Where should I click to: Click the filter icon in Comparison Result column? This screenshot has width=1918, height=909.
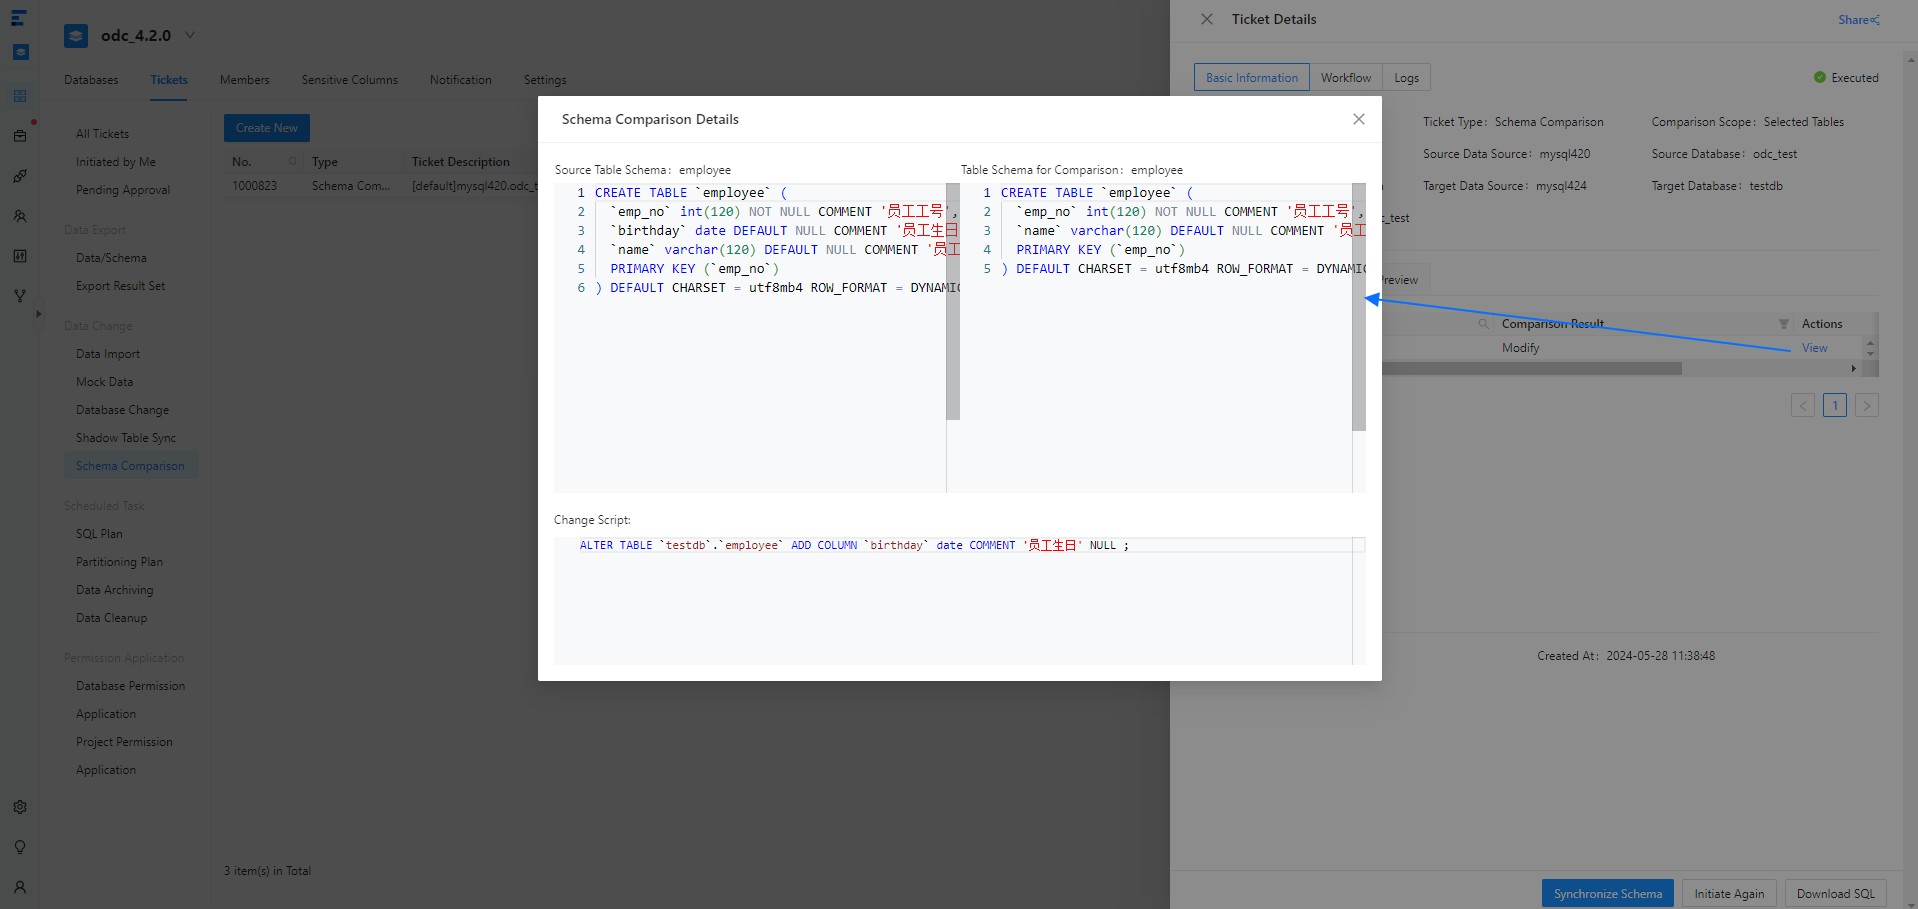[1783, 324]
